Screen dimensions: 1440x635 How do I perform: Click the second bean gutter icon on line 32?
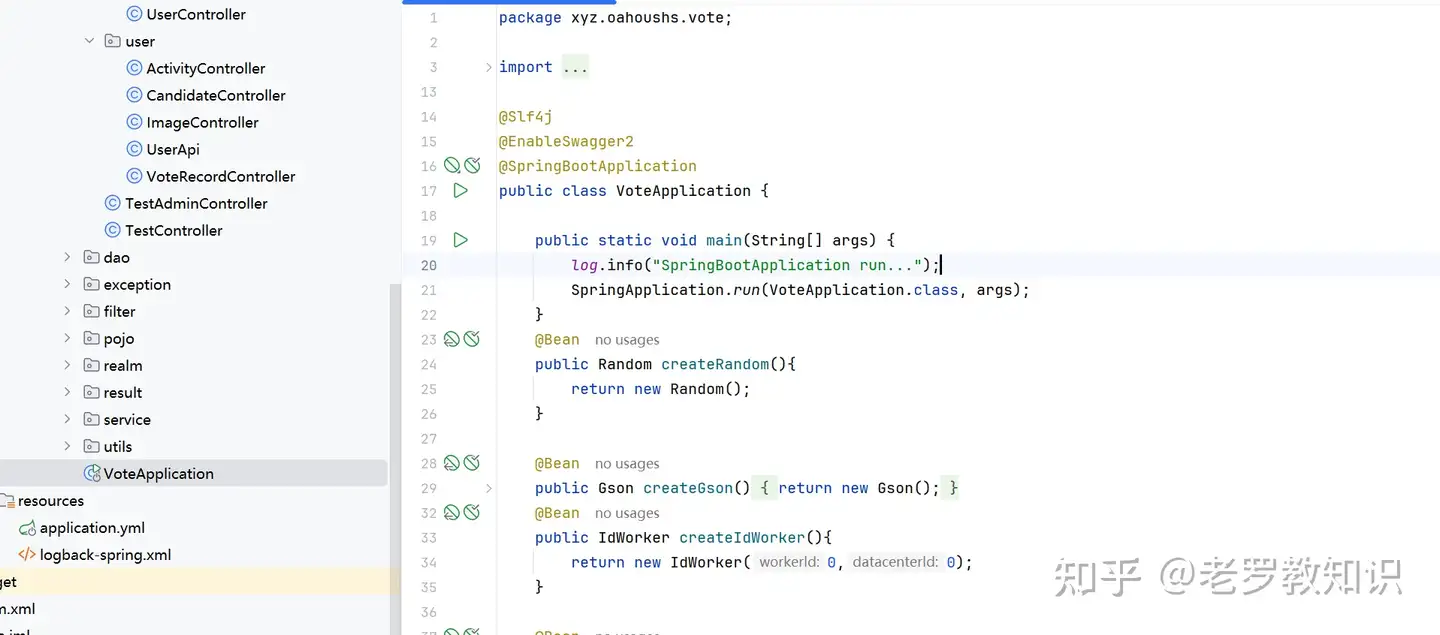[472, 512]
